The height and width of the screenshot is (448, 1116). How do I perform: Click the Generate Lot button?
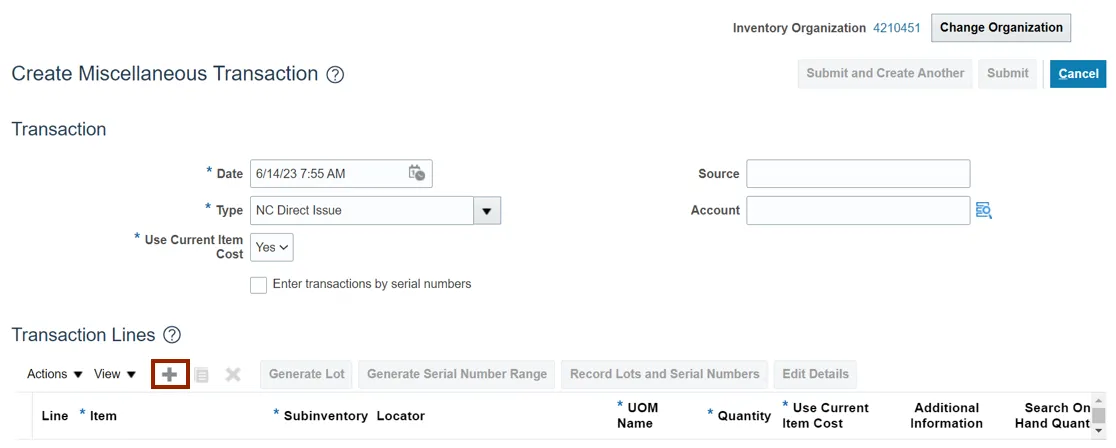[307, 374]
